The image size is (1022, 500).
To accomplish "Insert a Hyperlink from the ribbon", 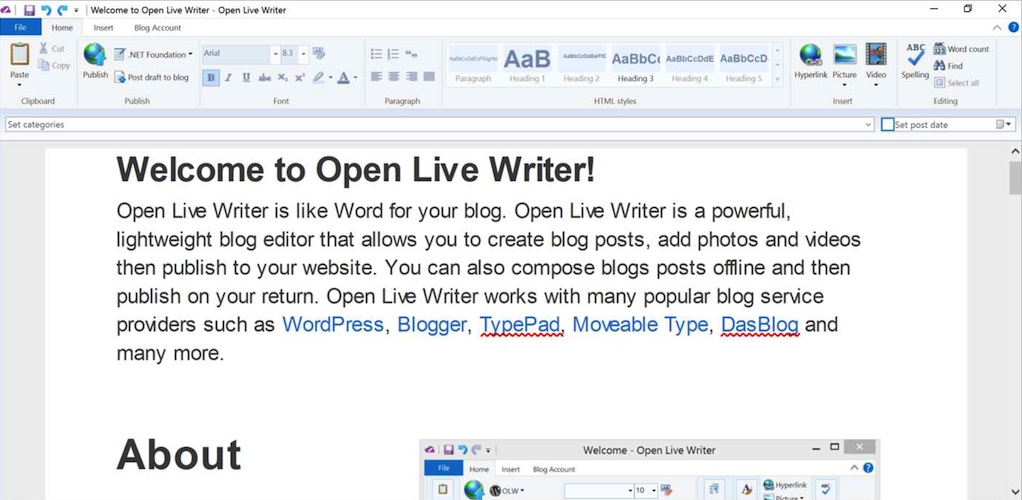I will pos(810,56).
